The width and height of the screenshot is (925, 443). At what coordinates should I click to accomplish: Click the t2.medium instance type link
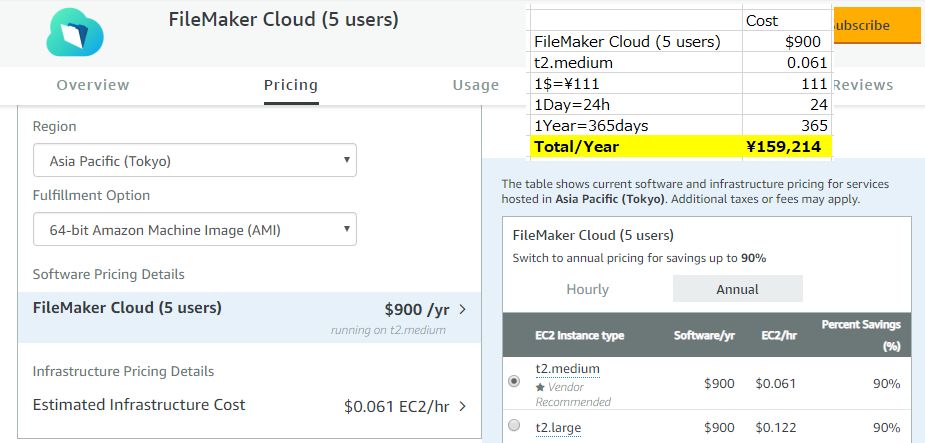[567, 369]
